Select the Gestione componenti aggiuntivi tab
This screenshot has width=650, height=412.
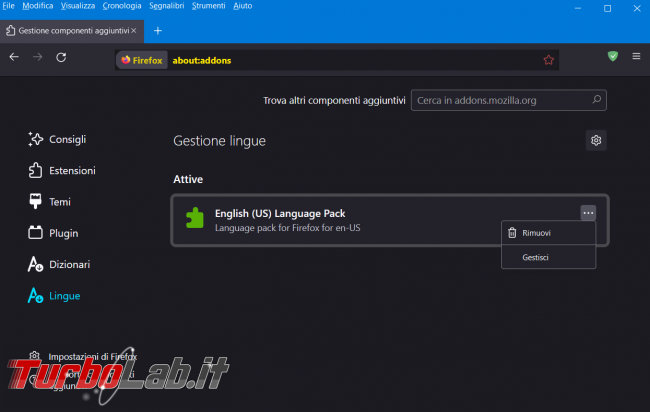coord(72,31)
